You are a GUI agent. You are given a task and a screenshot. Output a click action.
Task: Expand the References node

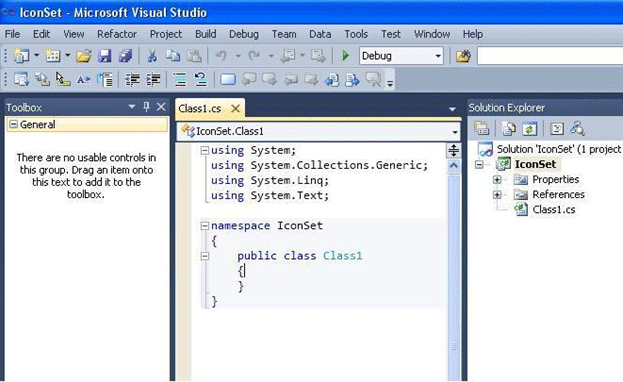pyautogui.click(x=497, y=195)
